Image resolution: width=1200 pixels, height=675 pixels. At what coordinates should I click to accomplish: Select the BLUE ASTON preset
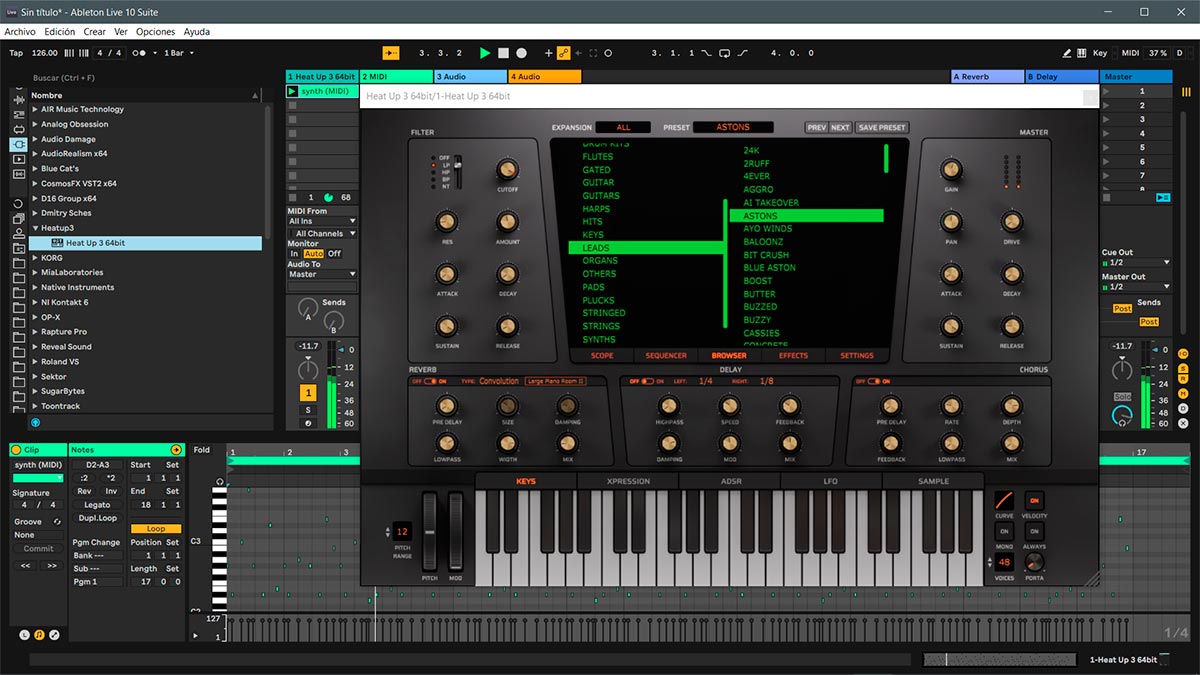[770, 268]
